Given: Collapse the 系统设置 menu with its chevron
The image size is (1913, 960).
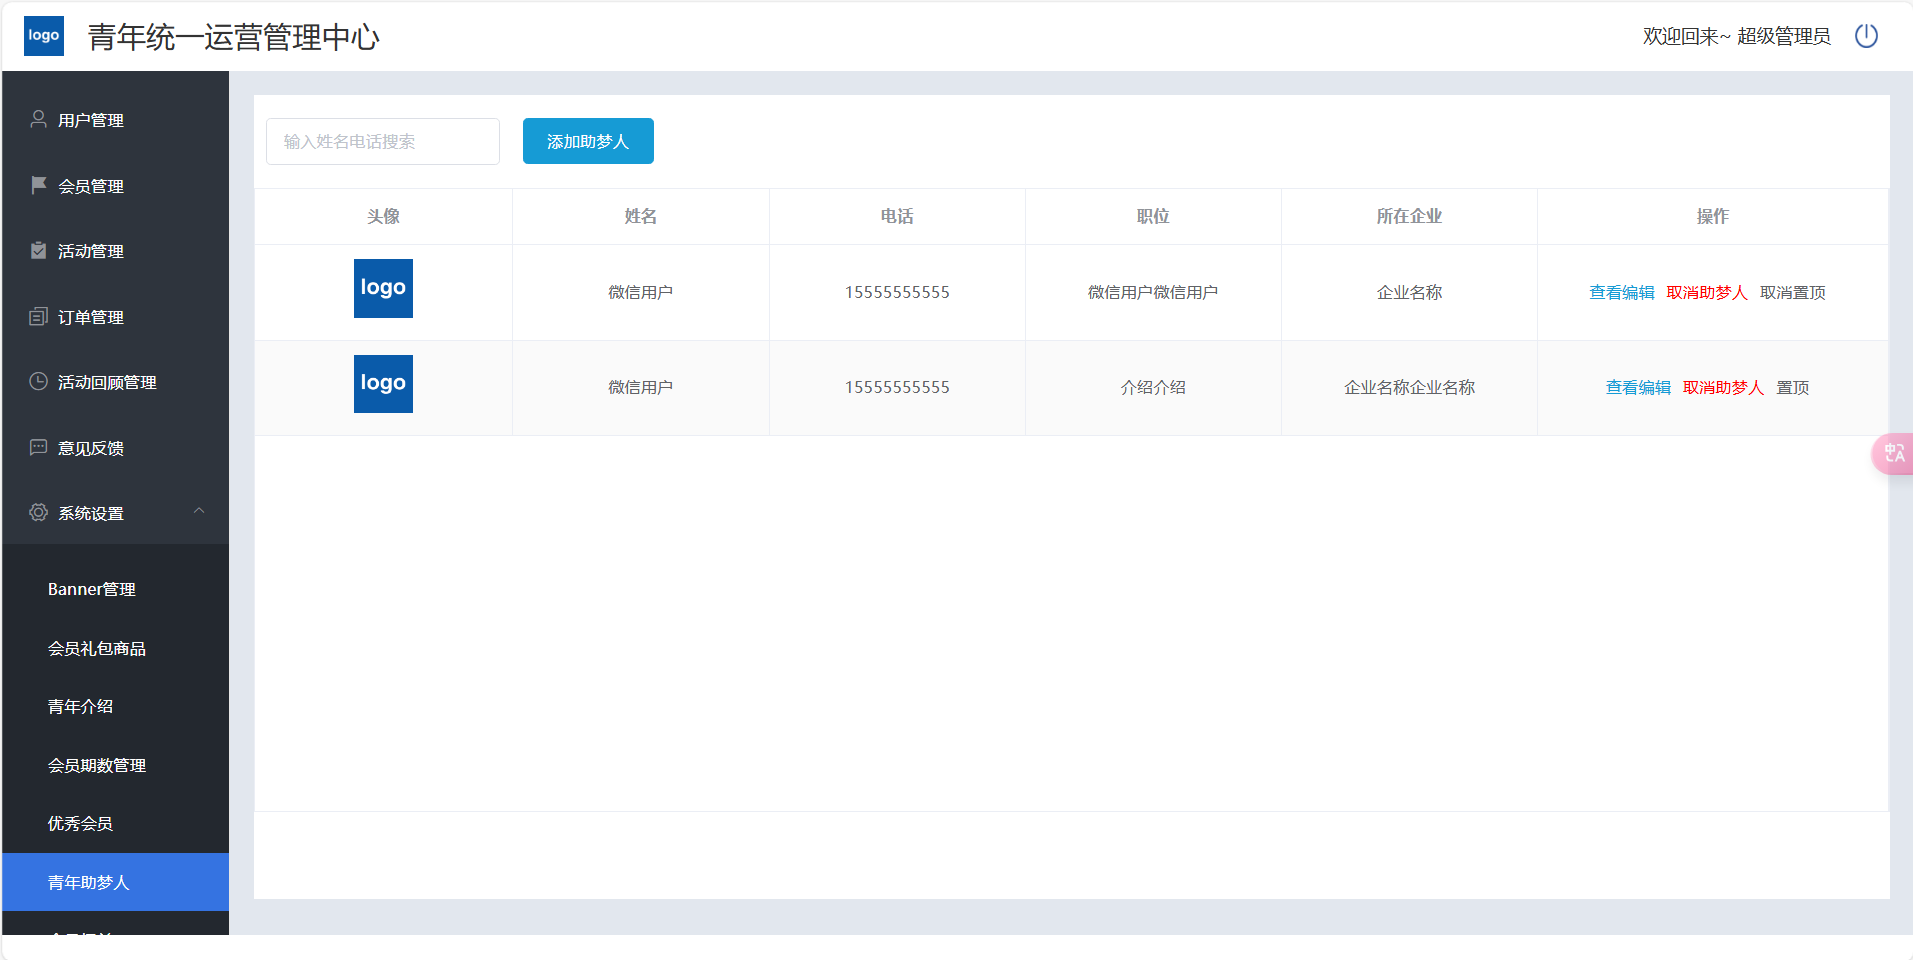Looking at the screenshot, I should 199,511.
